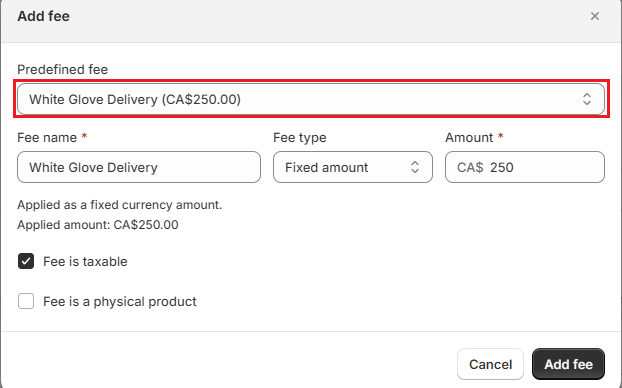Click the Fee name input field
This screenshot has height=388, width=622.
[139, 167]
